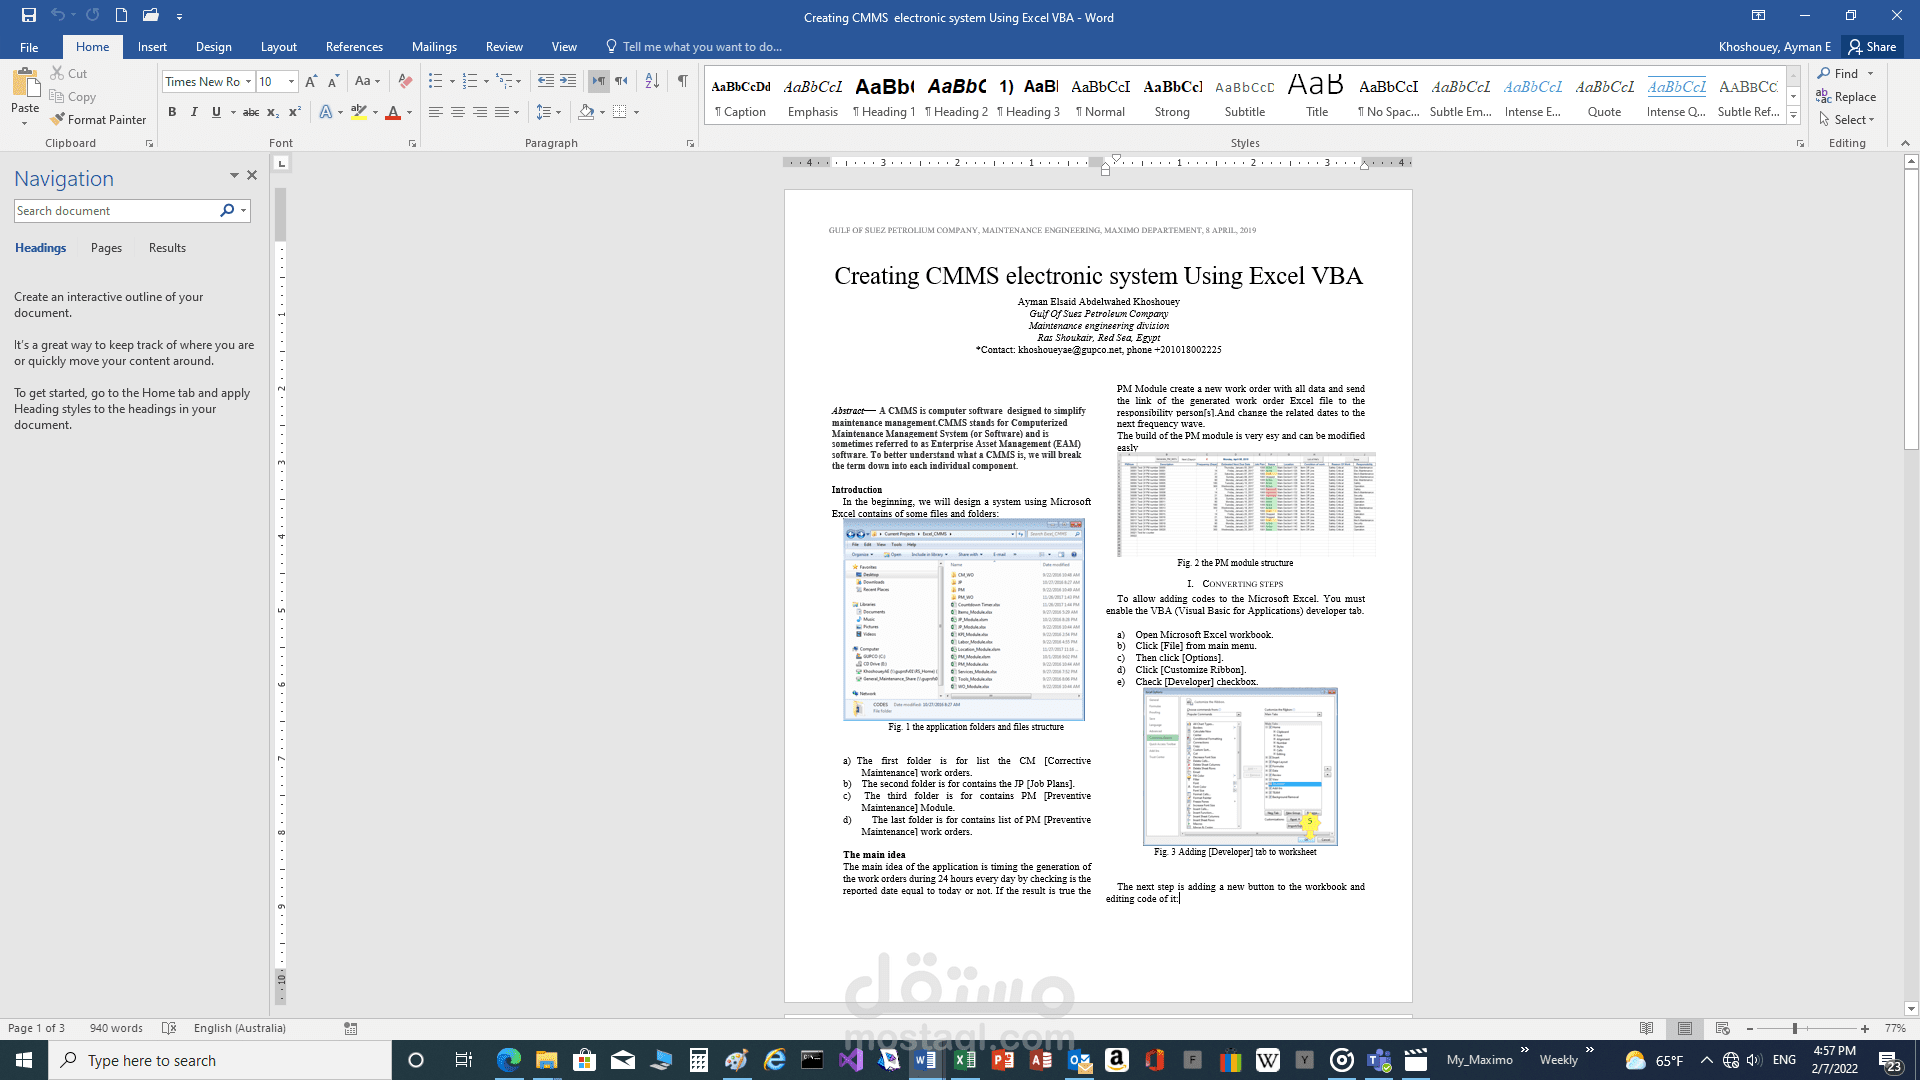Expand the line spacing options
Image resolution: width=1920 pixels, height=1080 pixels.
[557, 112]
